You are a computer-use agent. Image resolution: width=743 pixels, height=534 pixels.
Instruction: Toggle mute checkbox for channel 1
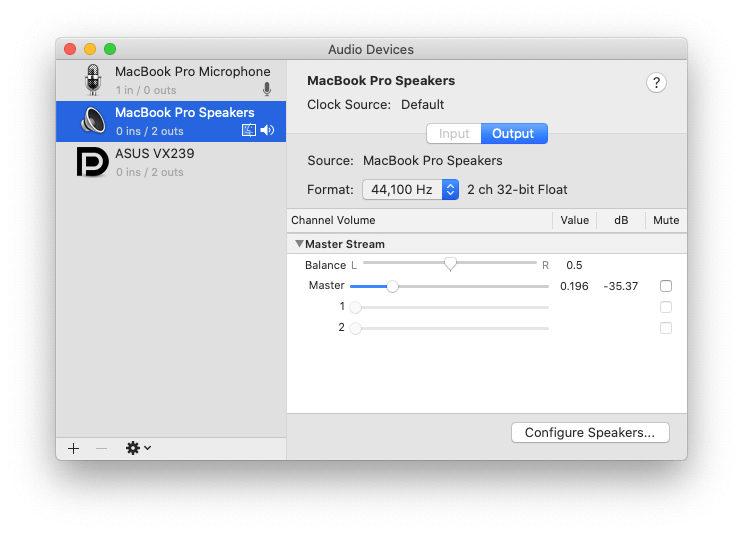666,307
